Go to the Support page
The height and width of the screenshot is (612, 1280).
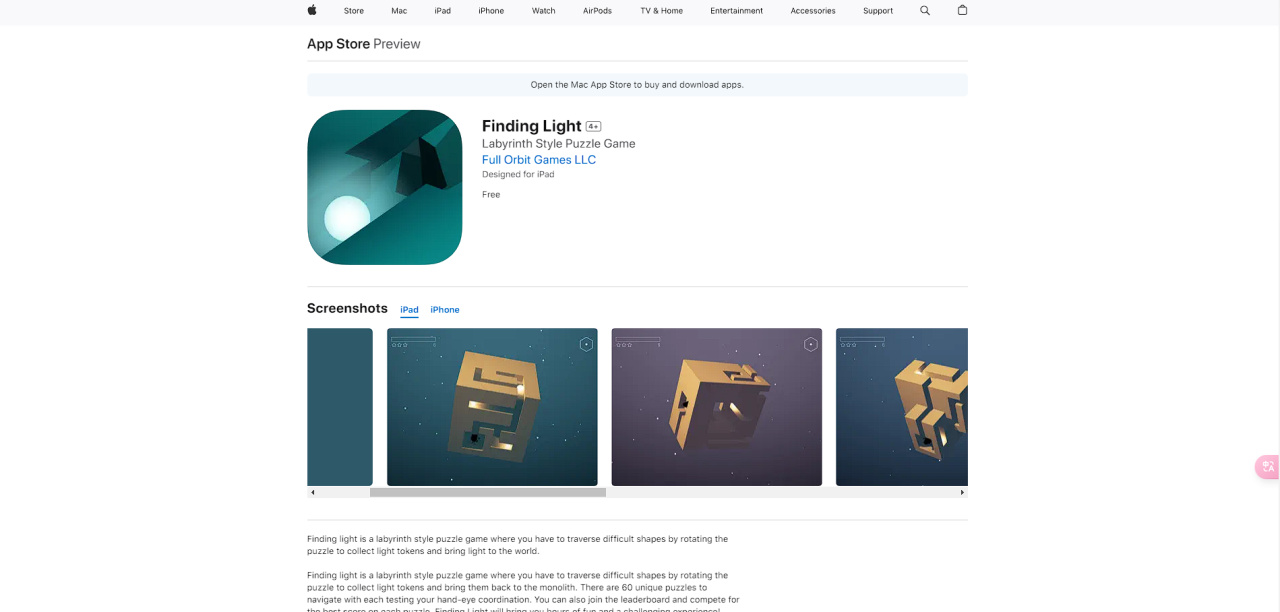click(878, 10)
